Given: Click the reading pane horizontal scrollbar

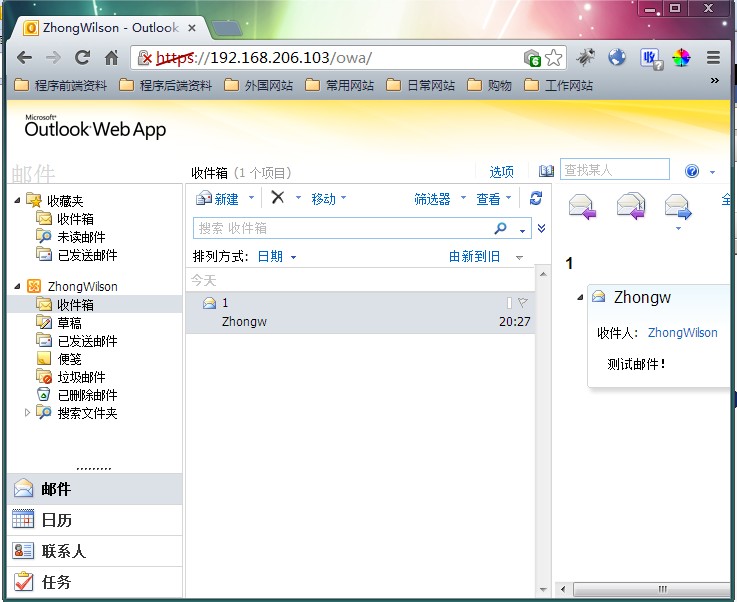Looking at the screenshot, I should tap(653, 589).
